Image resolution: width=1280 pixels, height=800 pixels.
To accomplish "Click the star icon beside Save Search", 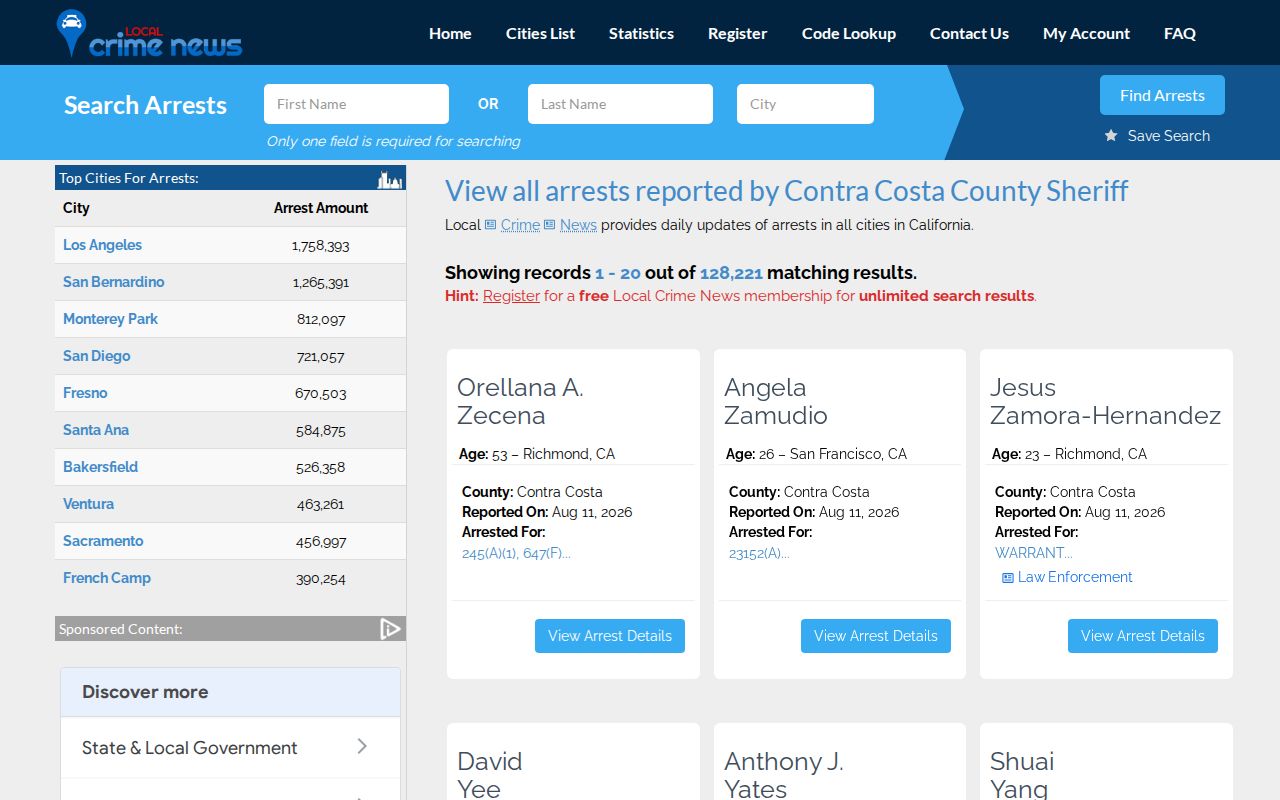I will 1111,136.
